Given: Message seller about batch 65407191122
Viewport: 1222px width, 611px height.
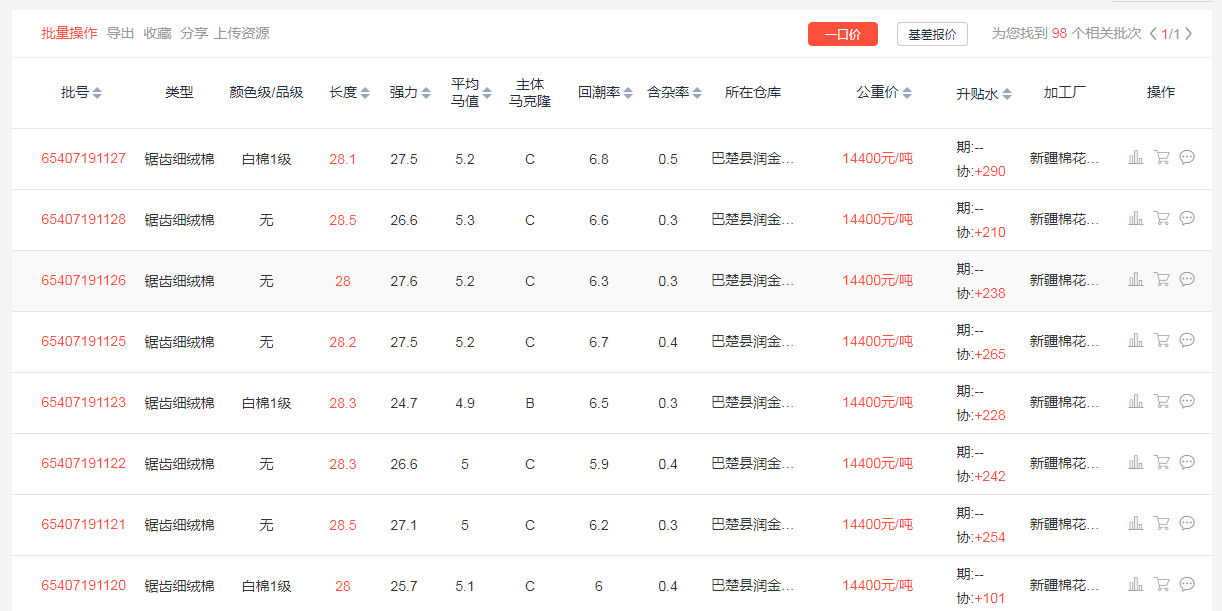Looking at the screenshot, I should pyautogui.click(x=1187, y=462).
